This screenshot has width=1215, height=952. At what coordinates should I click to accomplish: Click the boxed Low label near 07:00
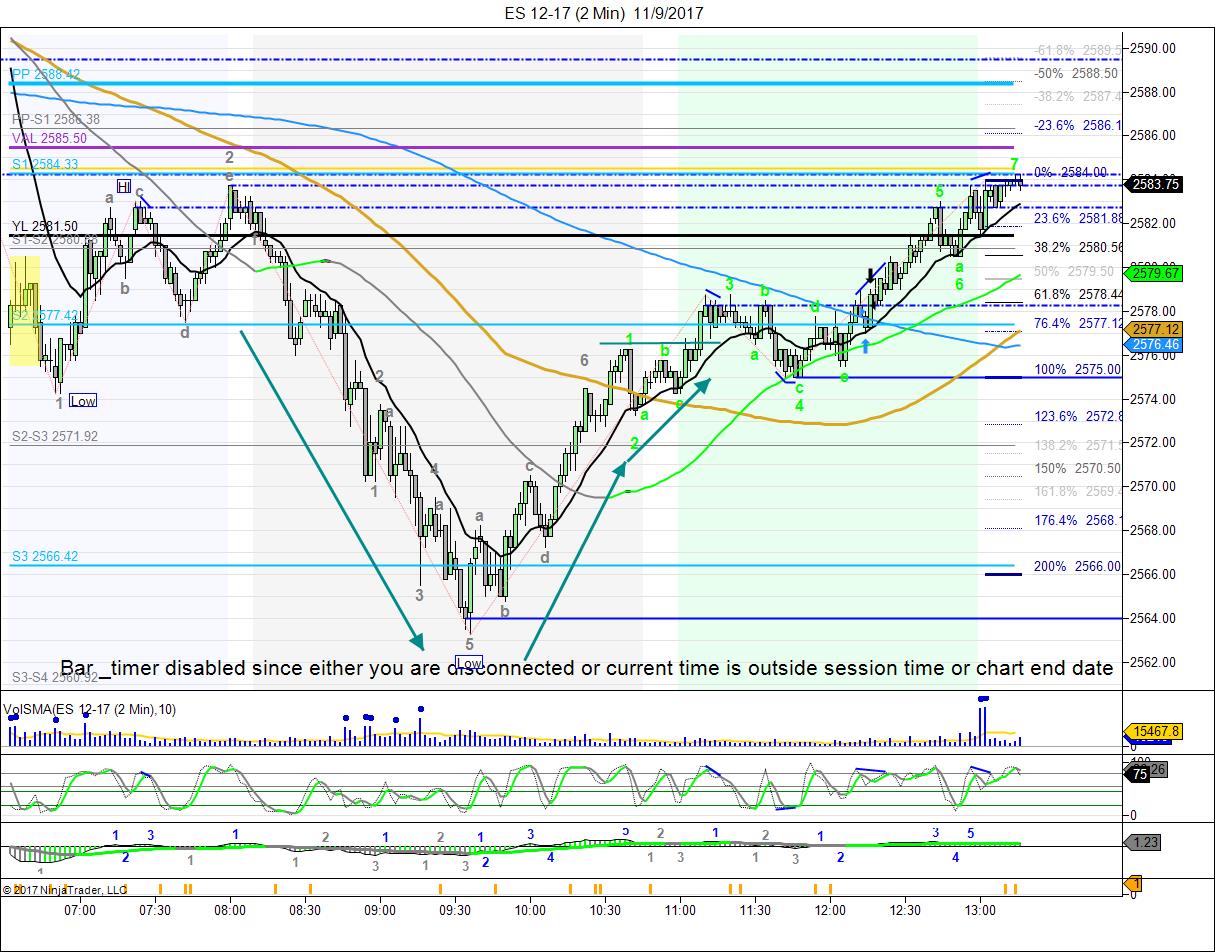[x=84, y=401]
